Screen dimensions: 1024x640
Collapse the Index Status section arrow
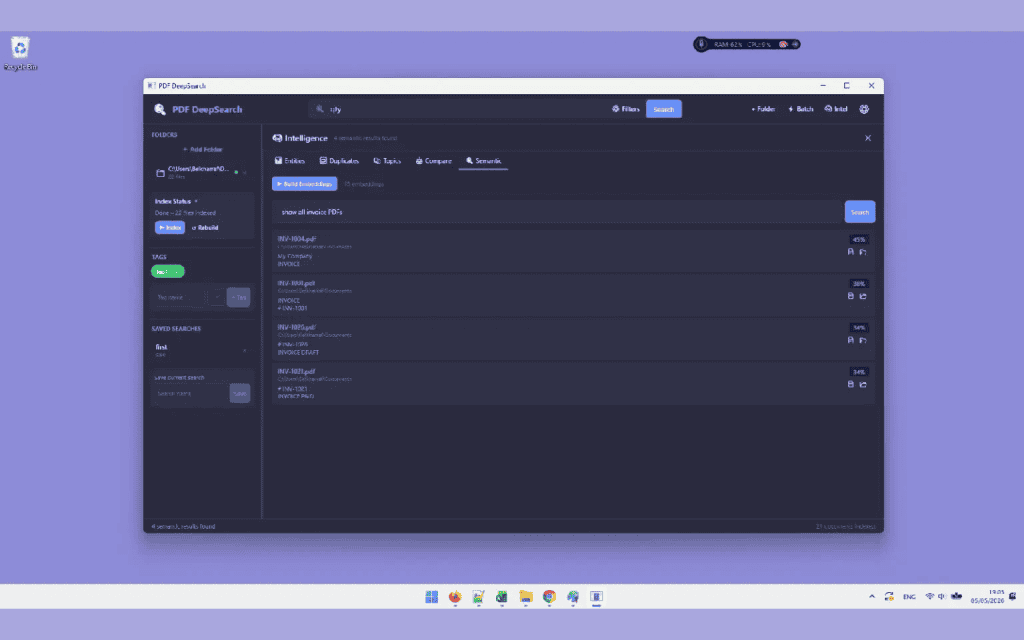(196, 201)
